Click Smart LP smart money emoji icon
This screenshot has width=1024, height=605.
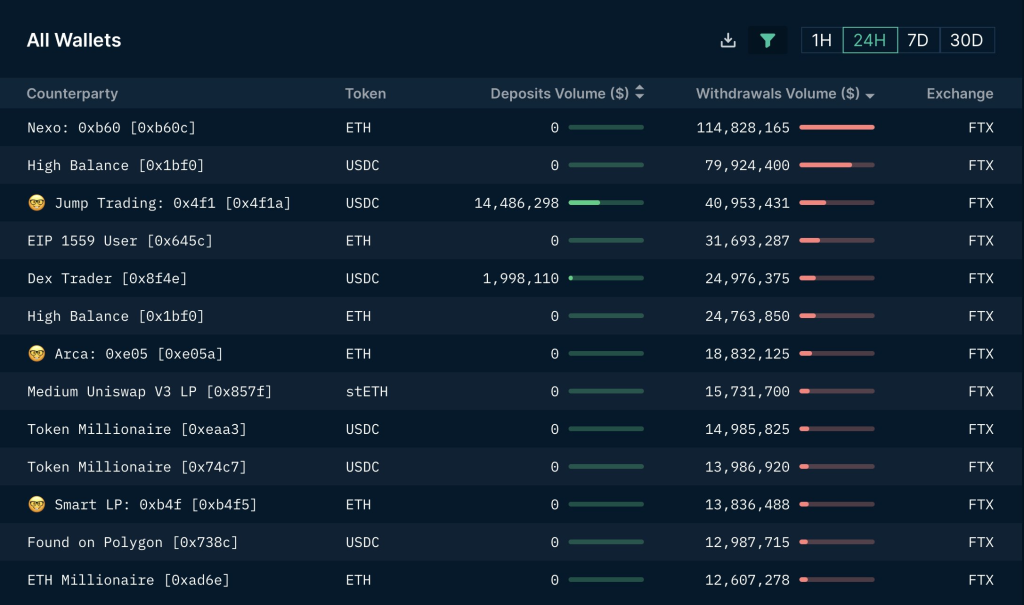pos(37,504)
